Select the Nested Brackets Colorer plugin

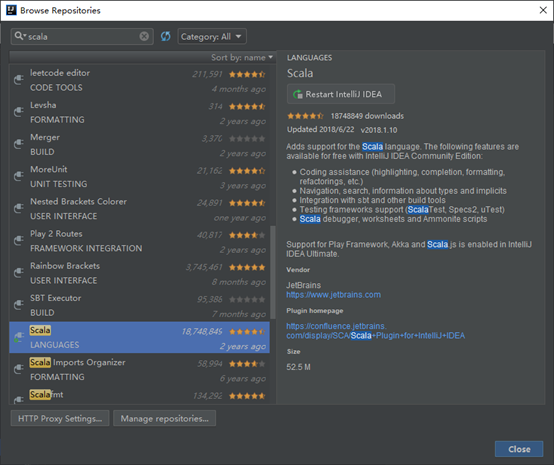pos(140,209)
